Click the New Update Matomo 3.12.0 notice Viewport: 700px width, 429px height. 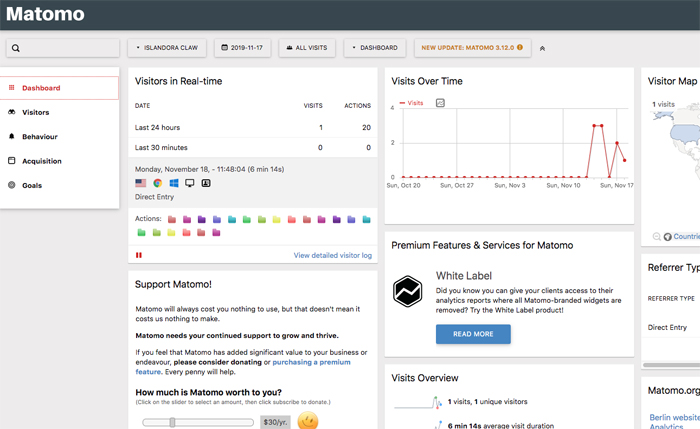point(472,48)
